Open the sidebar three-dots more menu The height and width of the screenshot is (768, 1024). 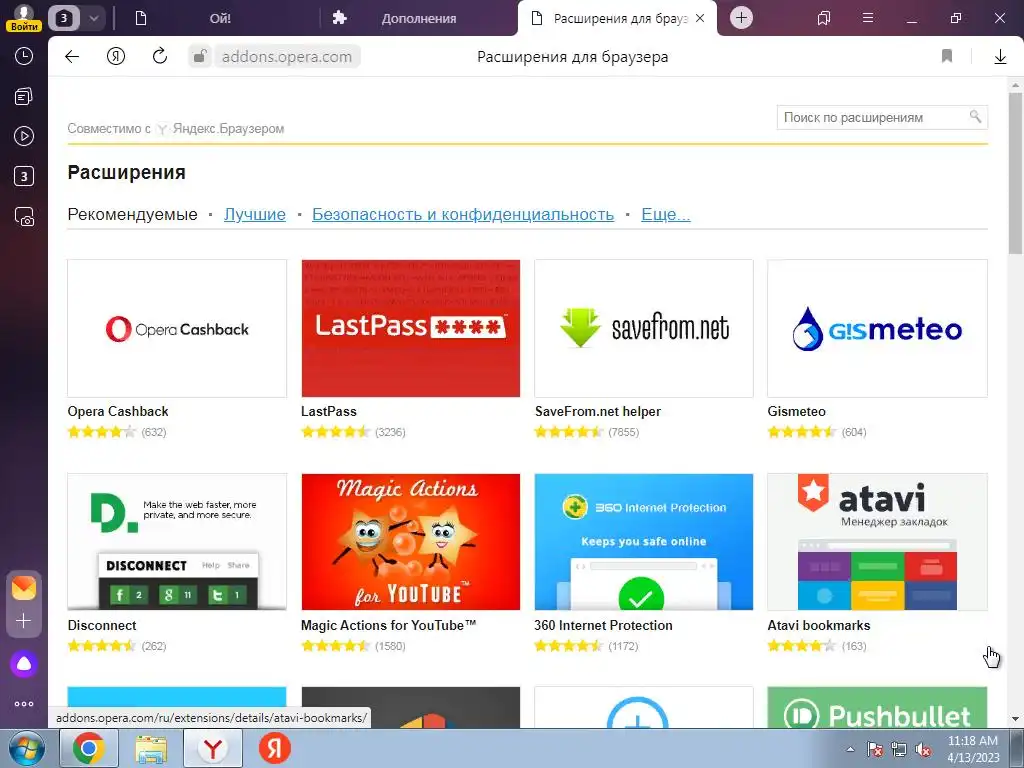tap(24, 704)
